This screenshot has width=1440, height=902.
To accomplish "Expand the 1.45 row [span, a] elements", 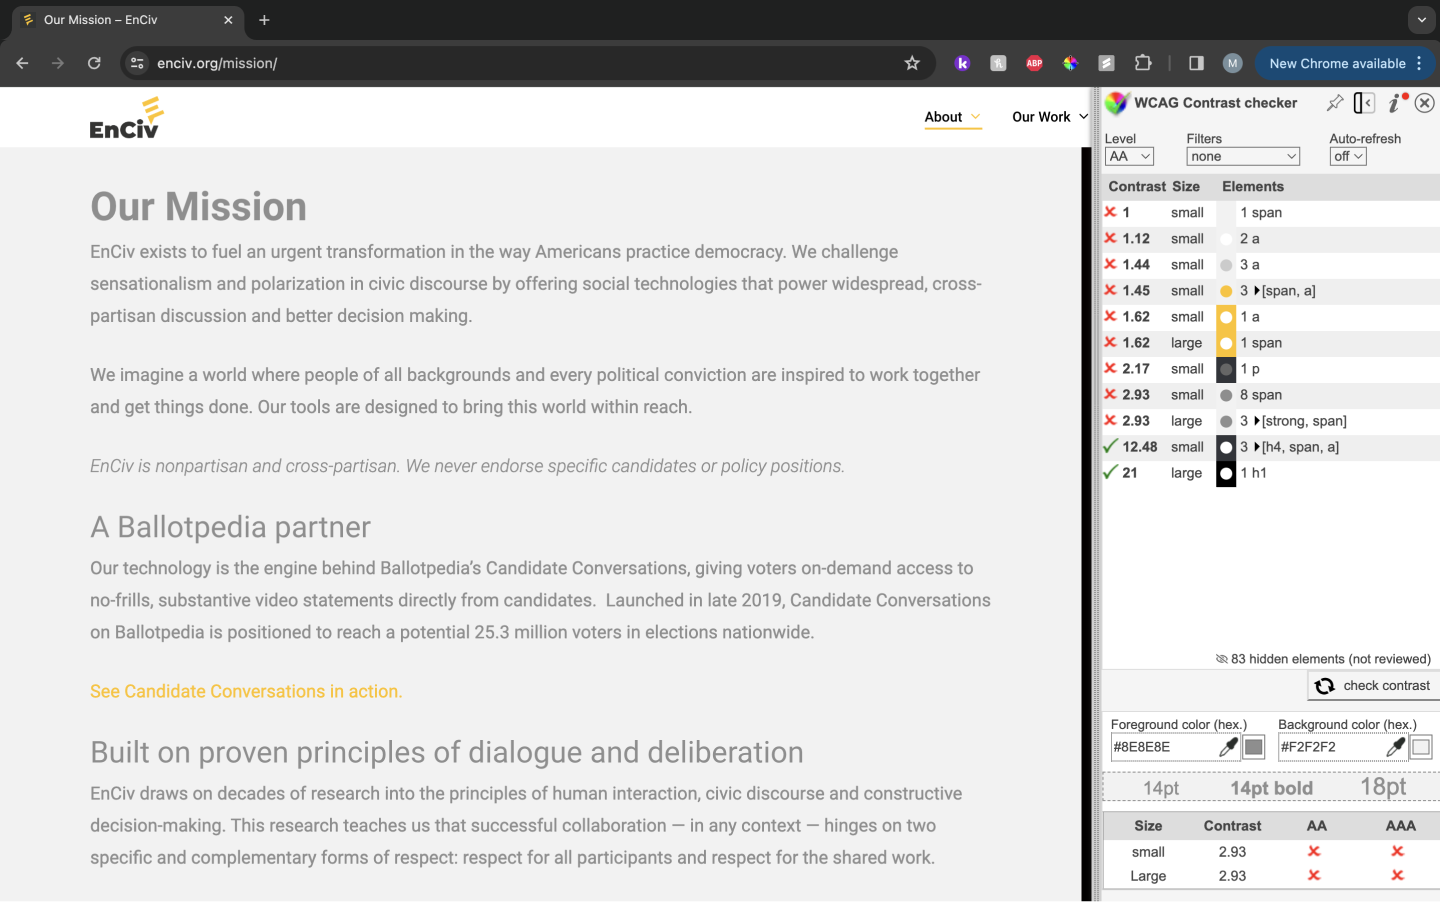I will coord(1257,291).
